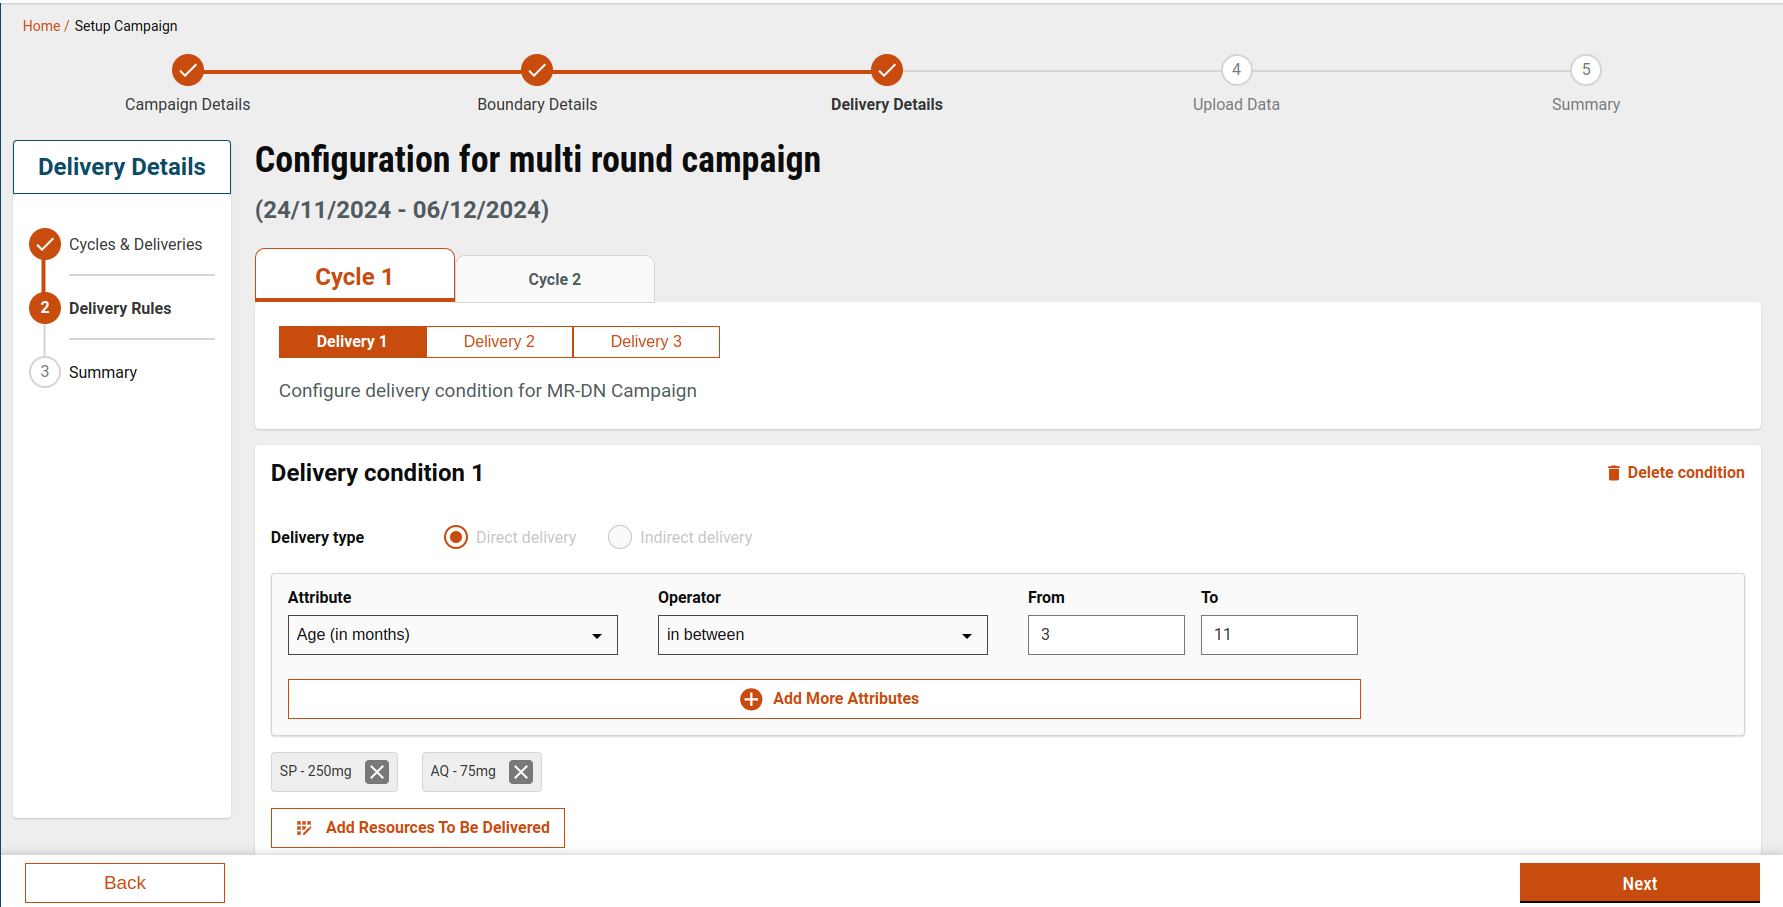Click the From age input field
Image resolution: width=1783 pixels, height=907 pixels.
coord(1105,635)
